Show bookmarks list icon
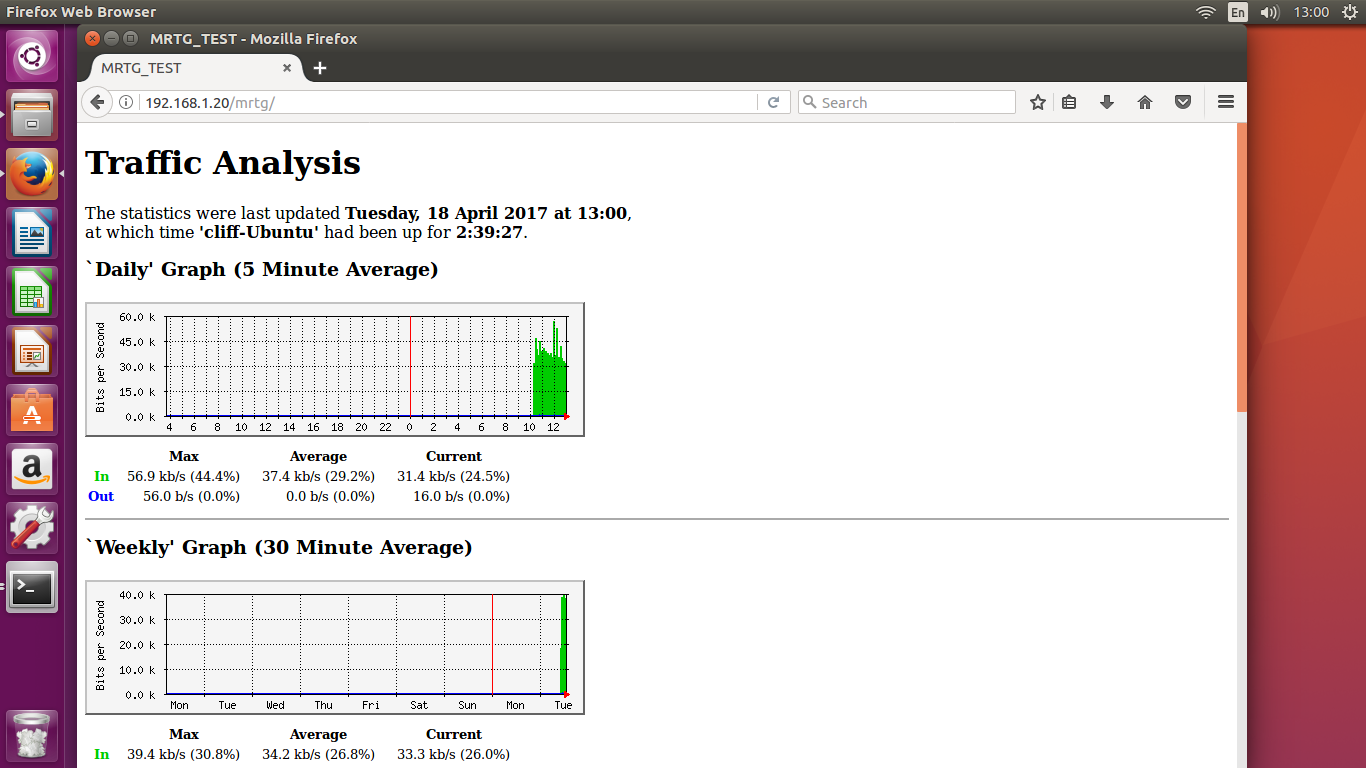1366x768 pixels. pyautogui.click(x=1069, y=102)
